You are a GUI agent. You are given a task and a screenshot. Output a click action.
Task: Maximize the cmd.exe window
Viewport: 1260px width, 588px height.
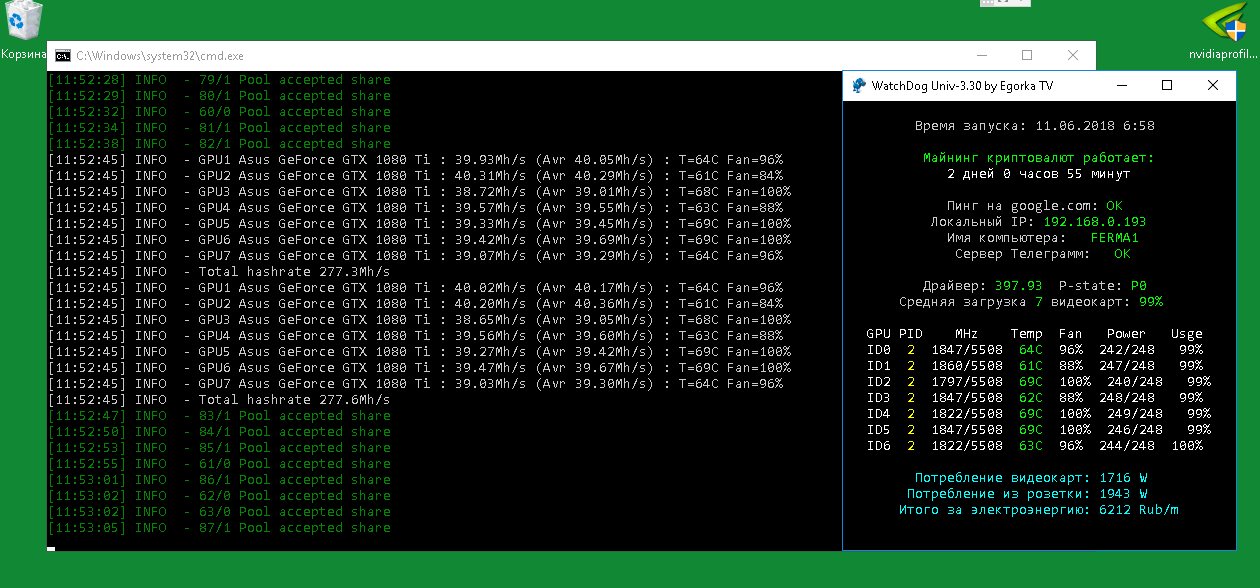click(x=1027, y=56)
